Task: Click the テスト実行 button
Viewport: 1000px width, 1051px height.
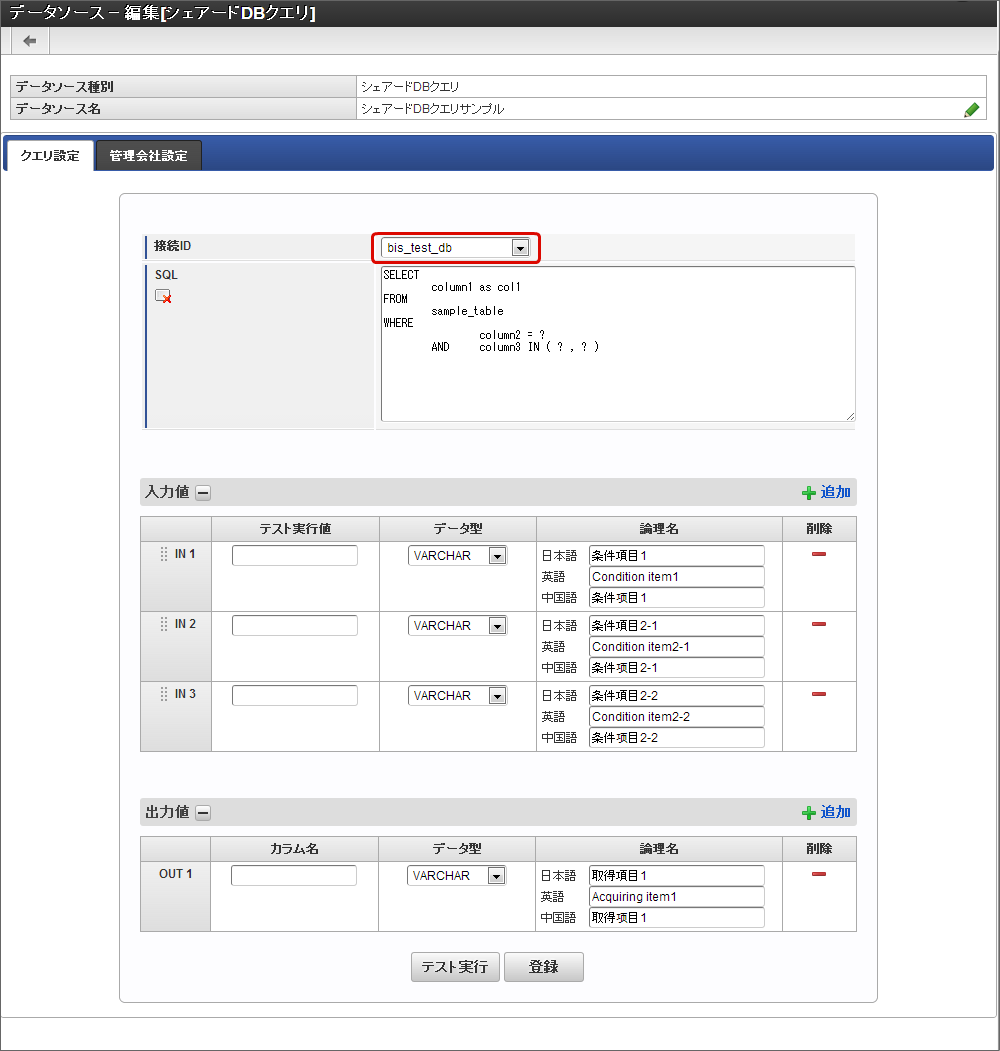Action: coord(455,967)
